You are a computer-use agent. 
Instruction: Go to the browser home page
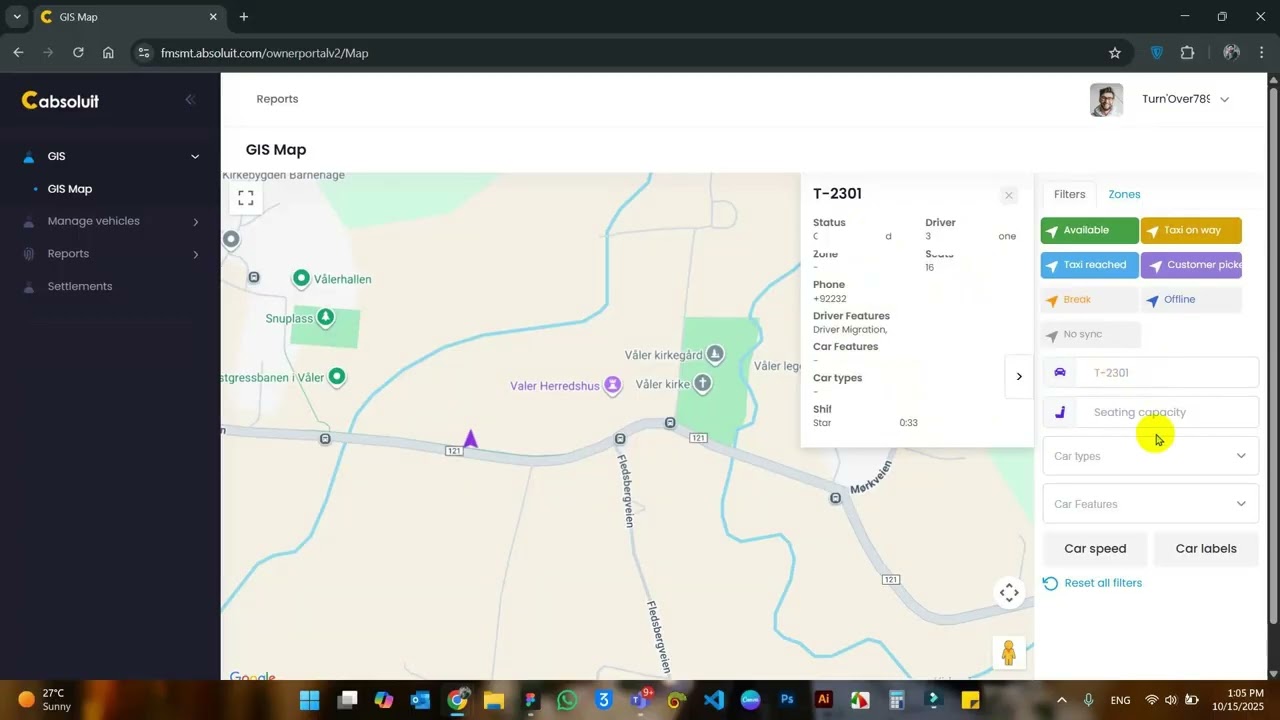tap(108, 53)
